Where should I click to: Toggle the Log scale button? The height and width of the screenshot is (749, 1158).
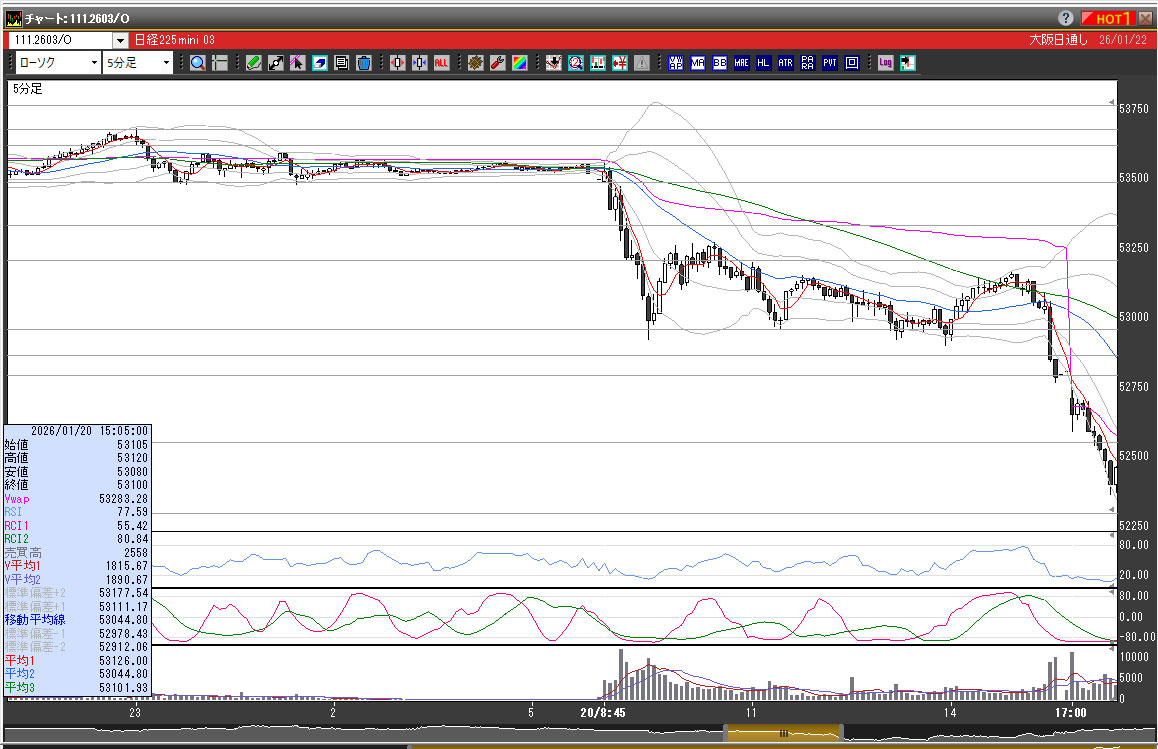point(885,63)
